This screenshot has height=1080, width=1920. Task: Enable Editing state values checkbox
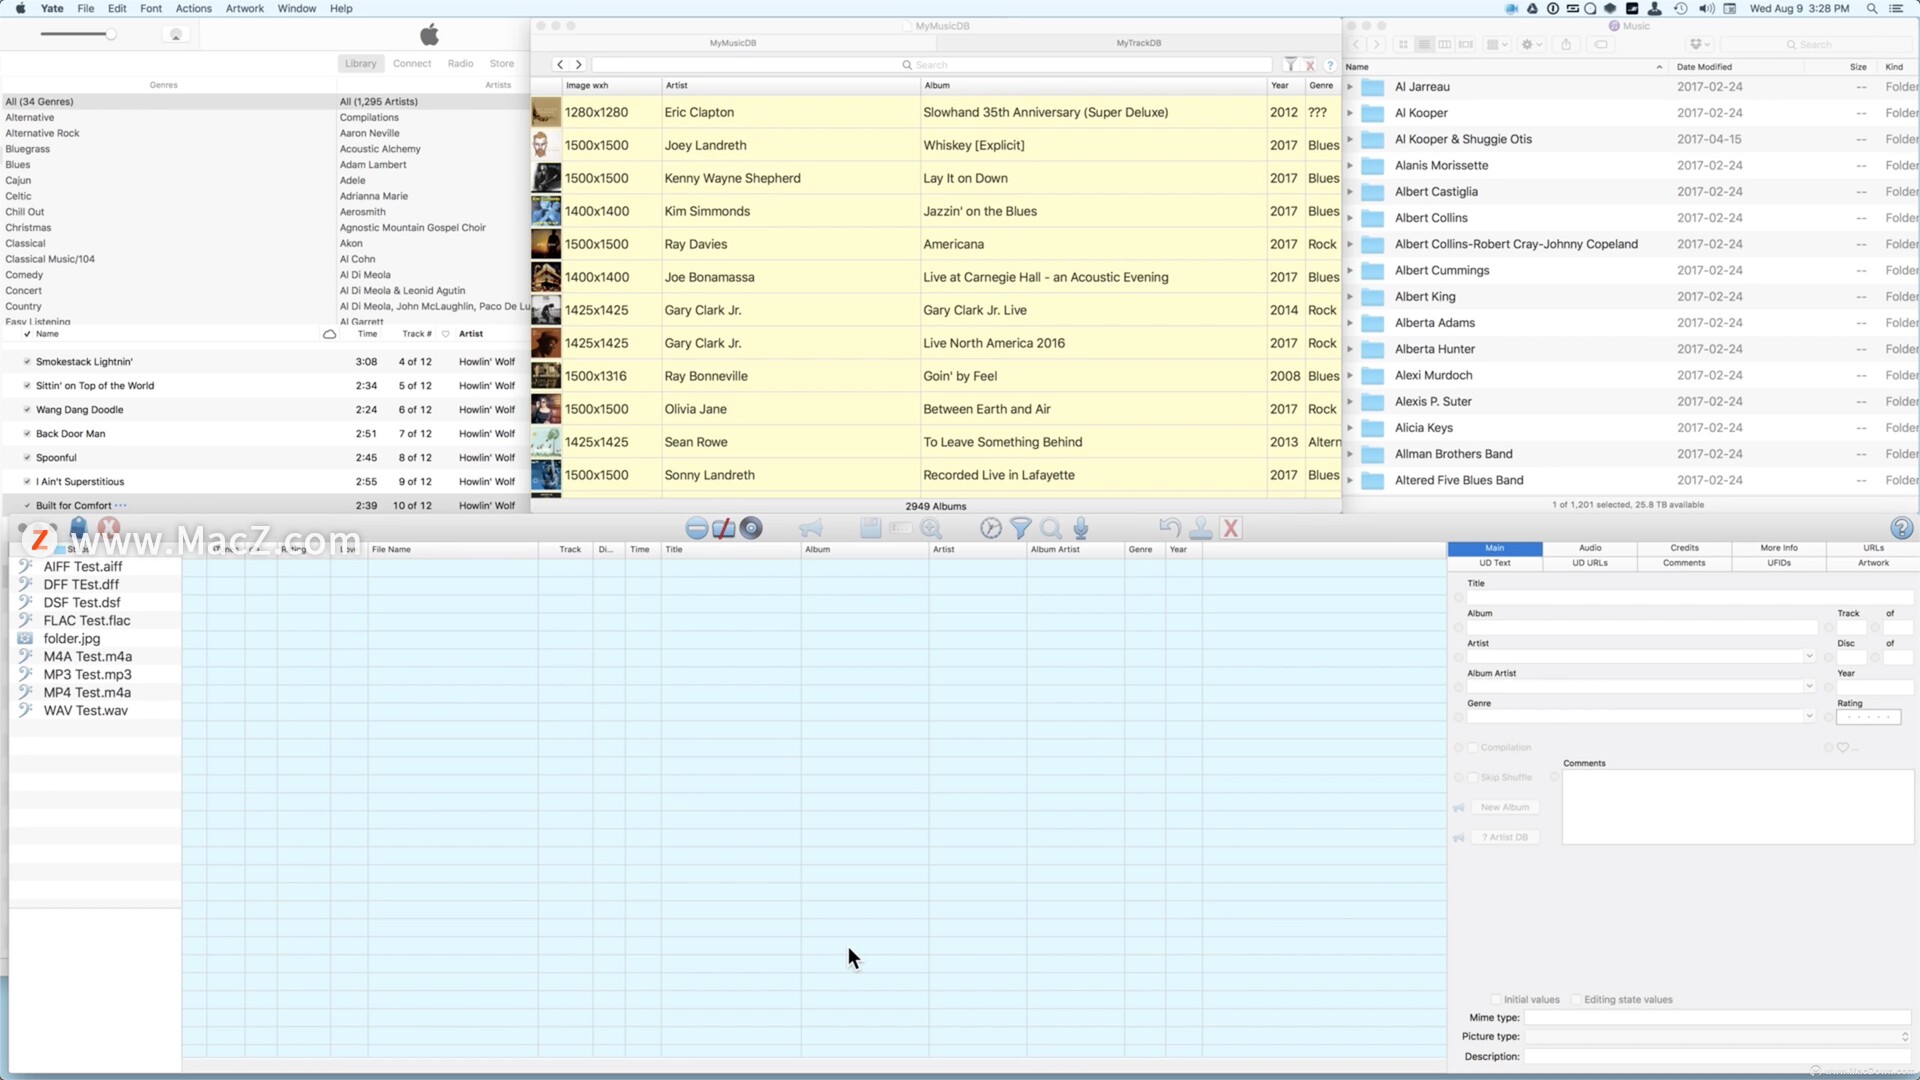1576,1000
